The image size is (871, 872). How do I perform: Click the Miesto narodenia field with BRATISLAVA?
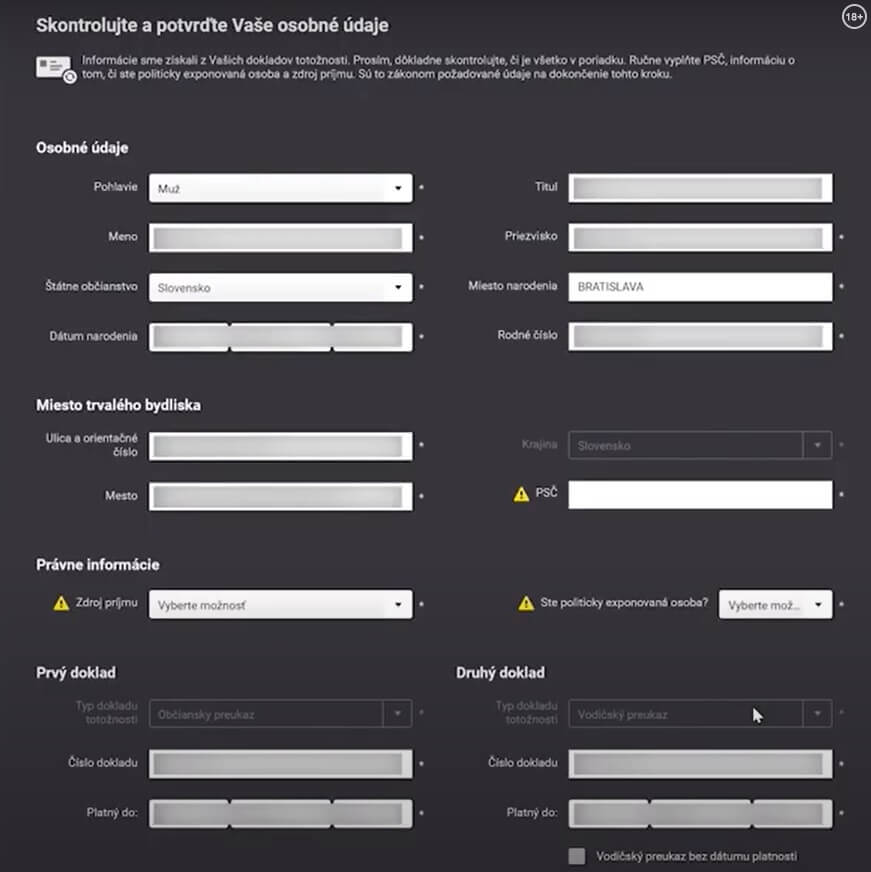tap(700, 287)
